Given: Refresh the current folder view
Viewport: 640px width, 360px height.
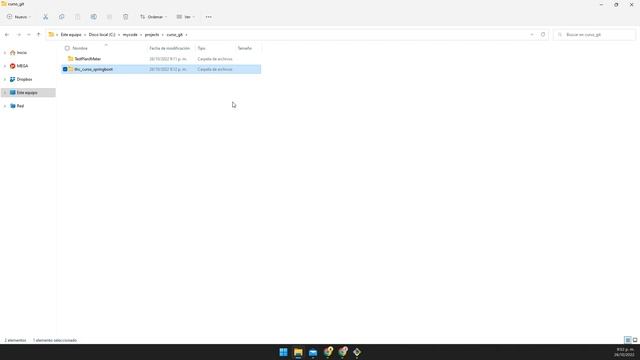Looking at the screenshot, I should coord(543,35).
